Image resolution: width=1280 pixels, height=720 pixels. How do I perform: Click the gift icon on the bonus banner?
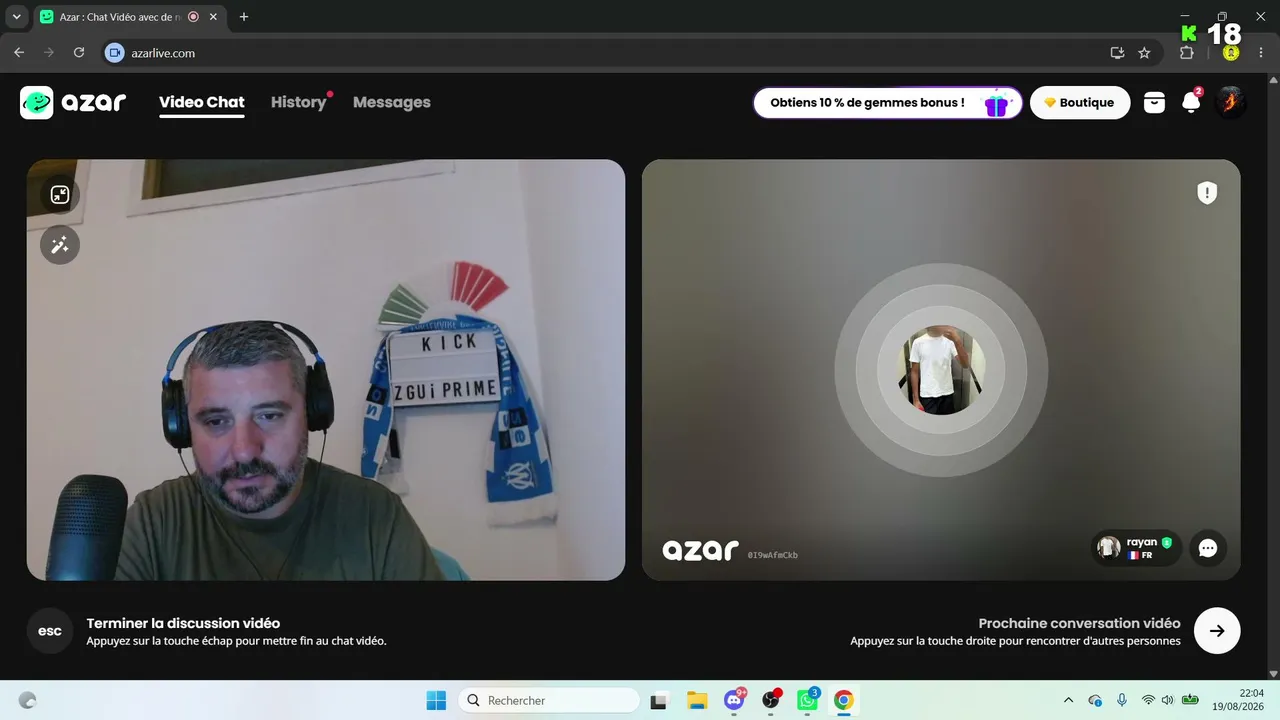click(996, 103)
